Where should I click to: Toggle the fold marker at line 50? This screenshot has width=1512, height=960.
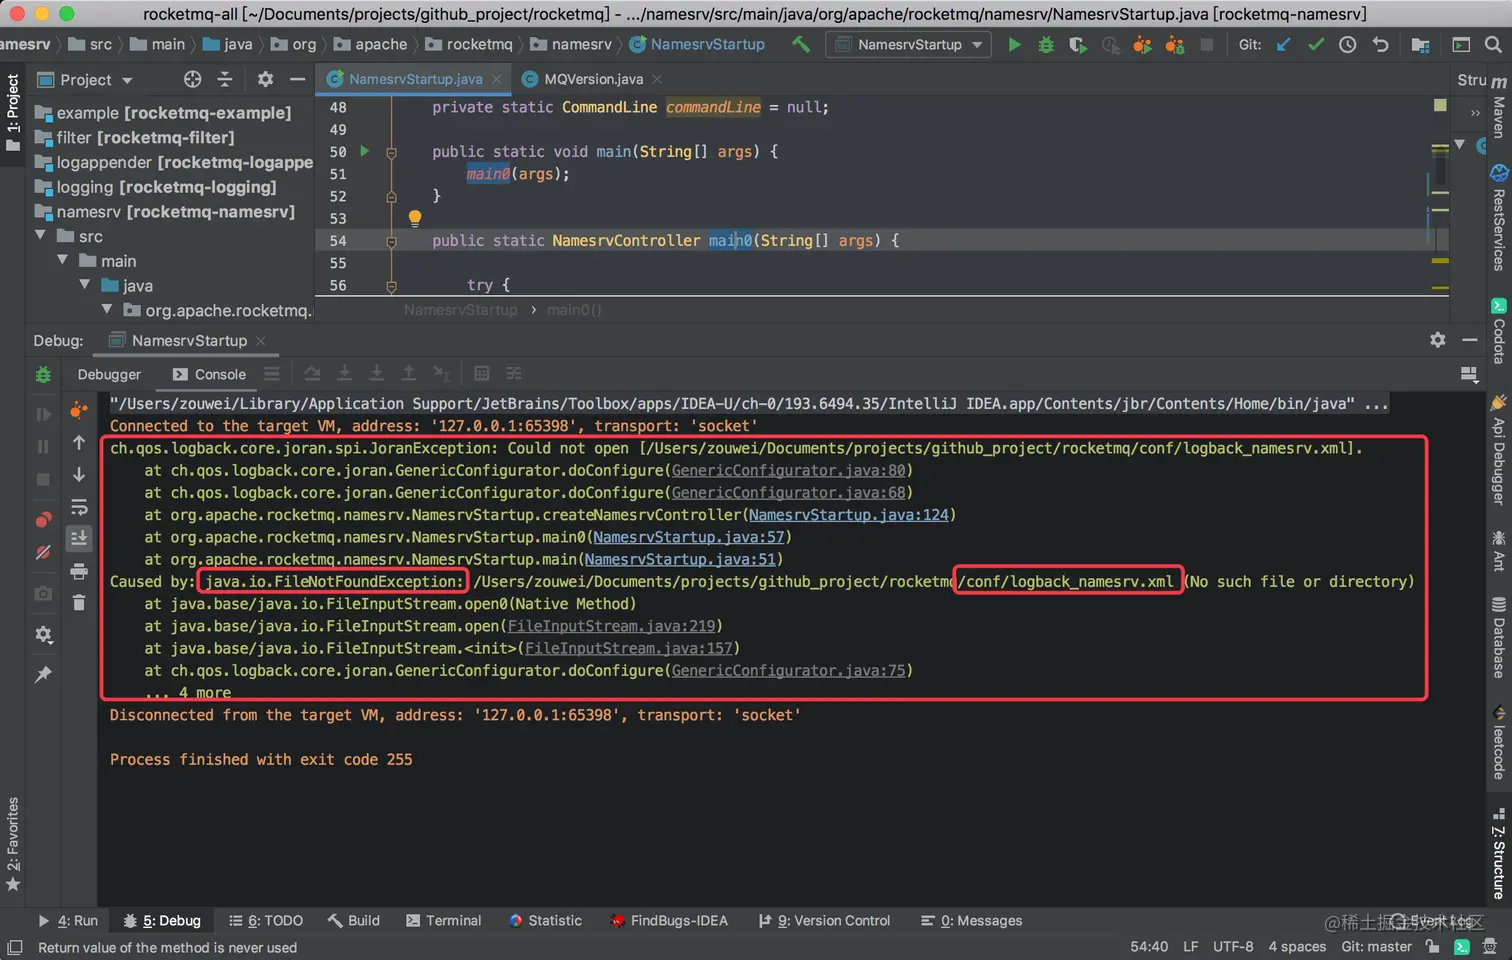click(391, 153)
